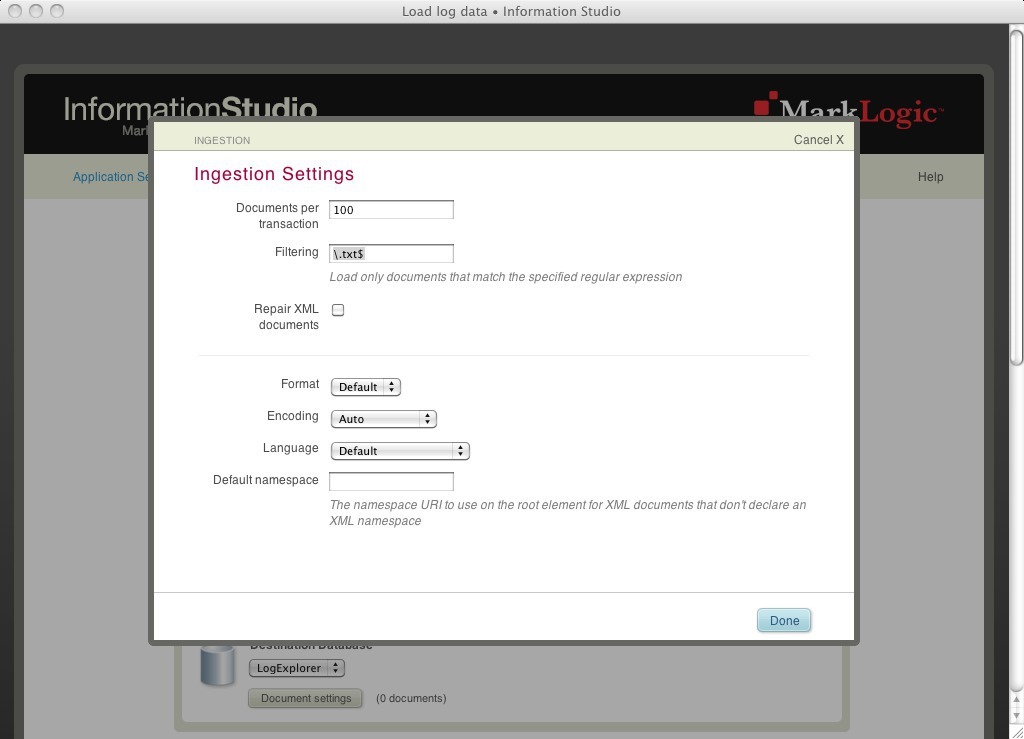
Task: Open the Encoding dropdown set to Auto
Action: point(384,419)
